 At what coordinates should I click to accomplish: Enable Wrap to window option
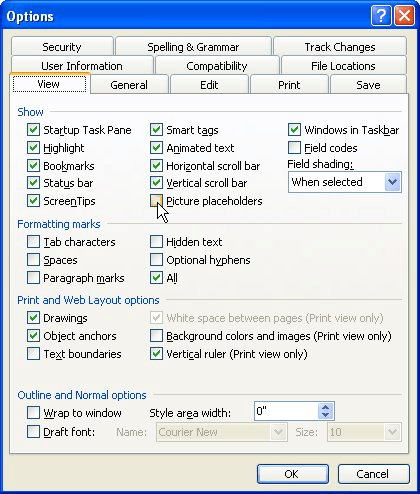point(33,413)
